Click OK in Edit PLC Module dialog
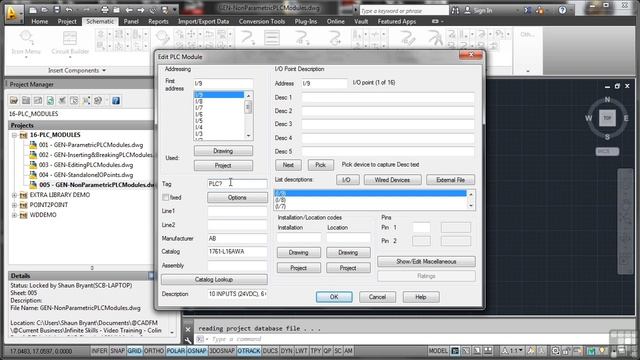This screenshot has height=360, width=640. click(334, 297)
